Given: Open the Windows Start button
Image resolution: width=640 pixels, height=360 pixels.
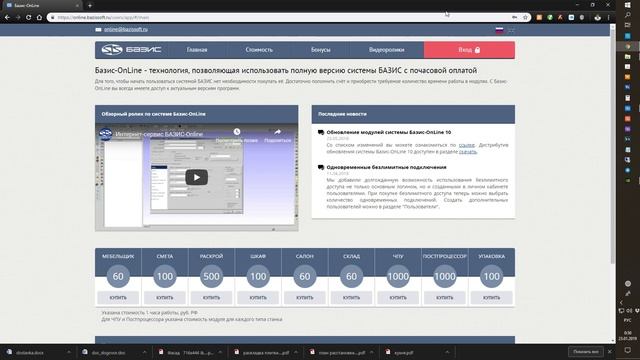Looking at the screenshot, I should (628, 5).
